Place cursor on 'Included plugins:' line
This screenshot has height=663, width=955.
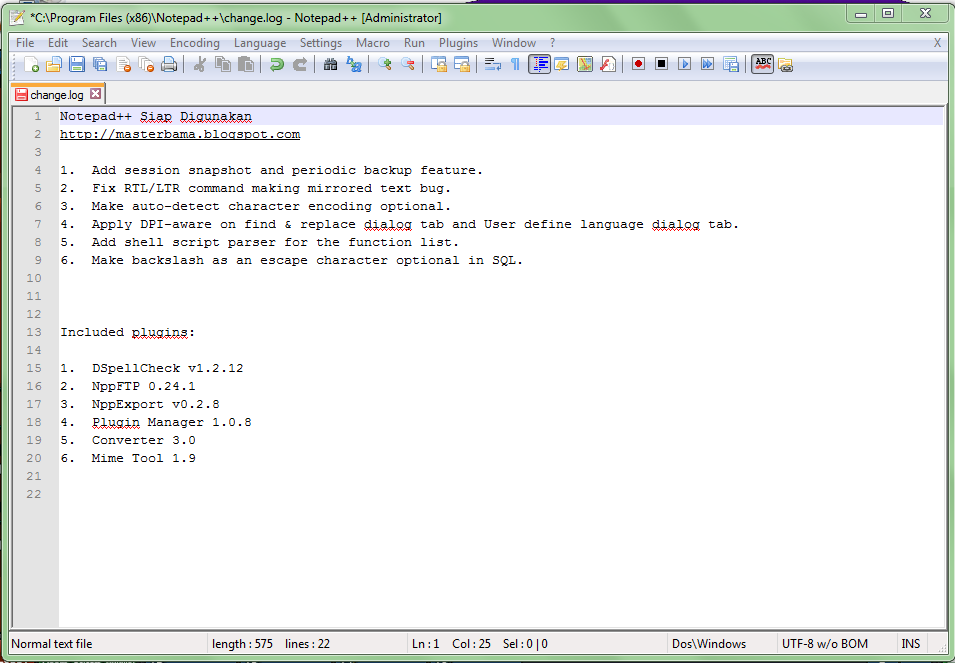click(127, 332)
